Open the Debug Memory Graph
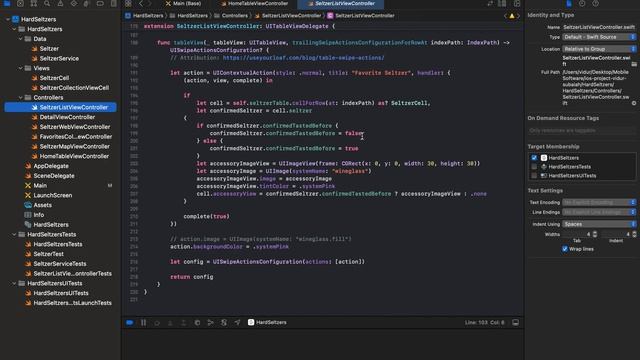This screenshot has height=360, width=640. [x=211, y=322]
